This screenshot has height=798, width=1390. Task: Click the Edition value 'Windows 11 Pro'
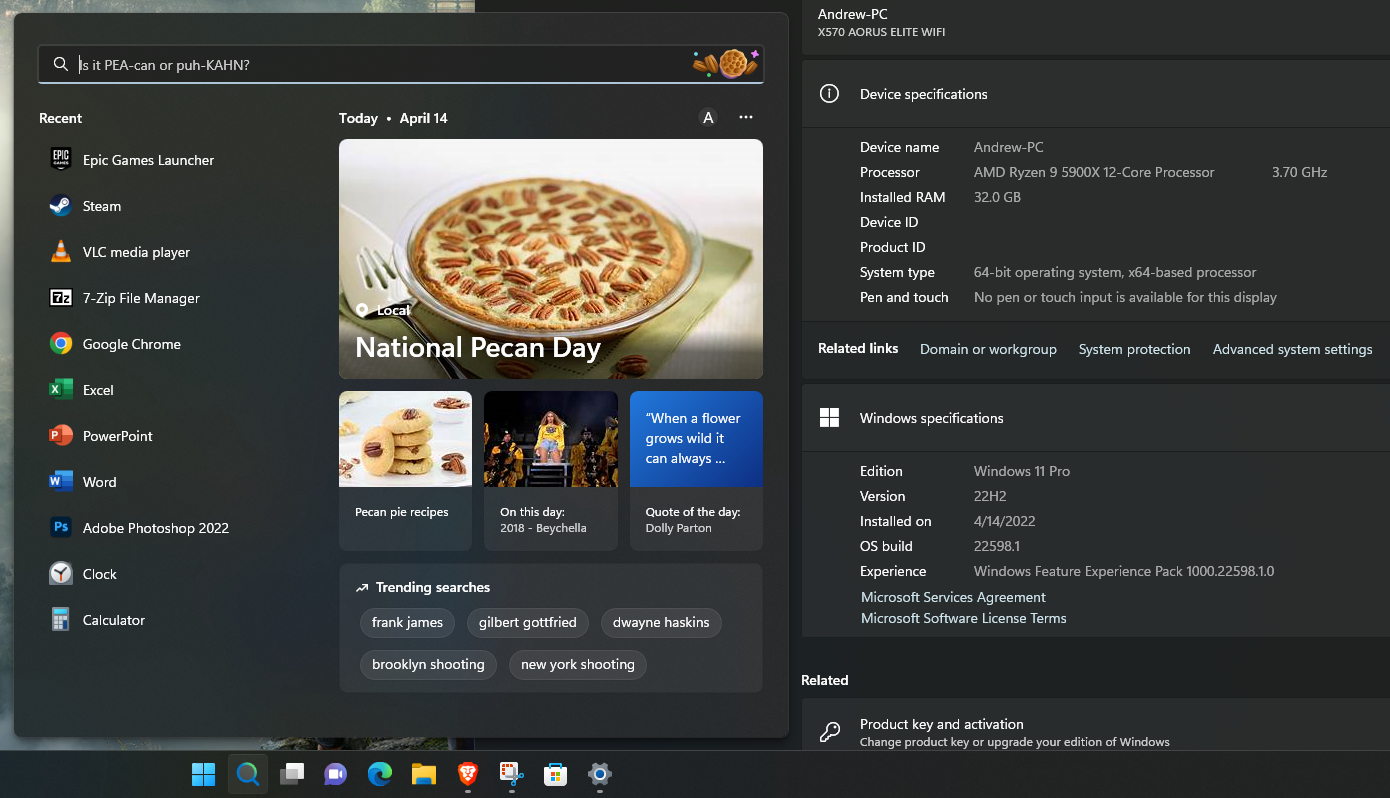pyautogui.click(x=1022, y=471)
